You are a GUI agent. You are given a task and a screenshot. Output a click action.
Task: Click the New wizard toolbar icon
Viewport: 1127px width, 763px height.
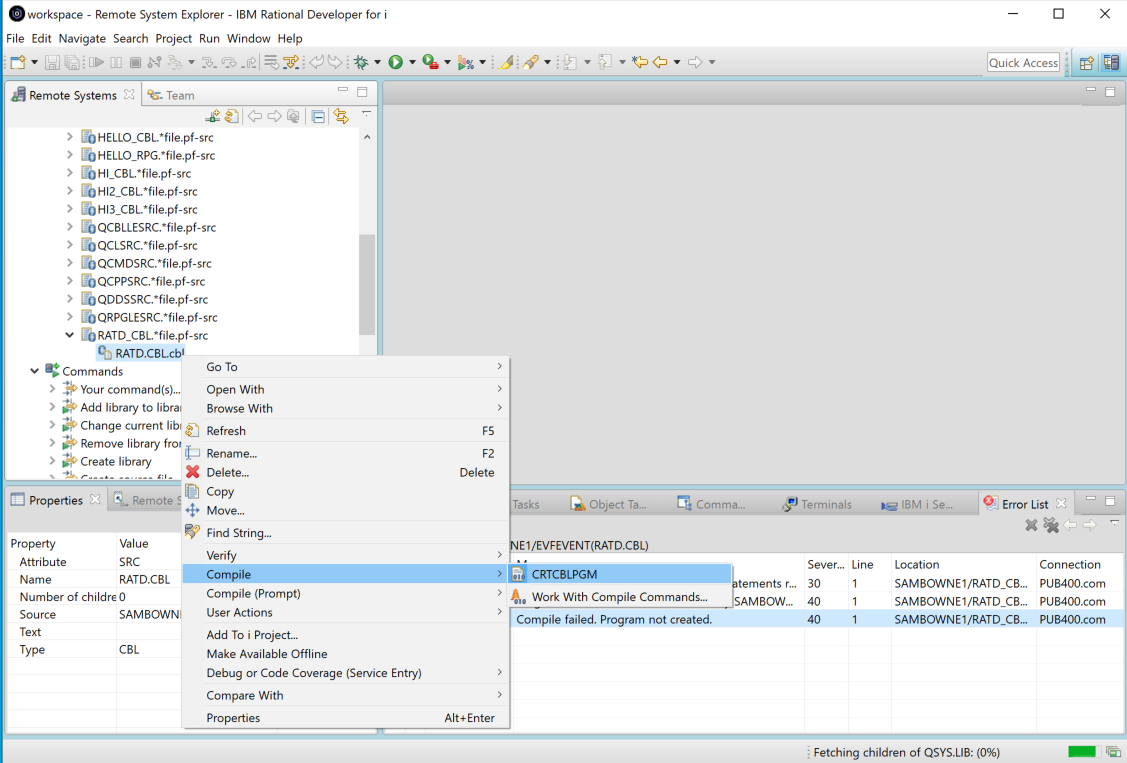pos(17,62)
